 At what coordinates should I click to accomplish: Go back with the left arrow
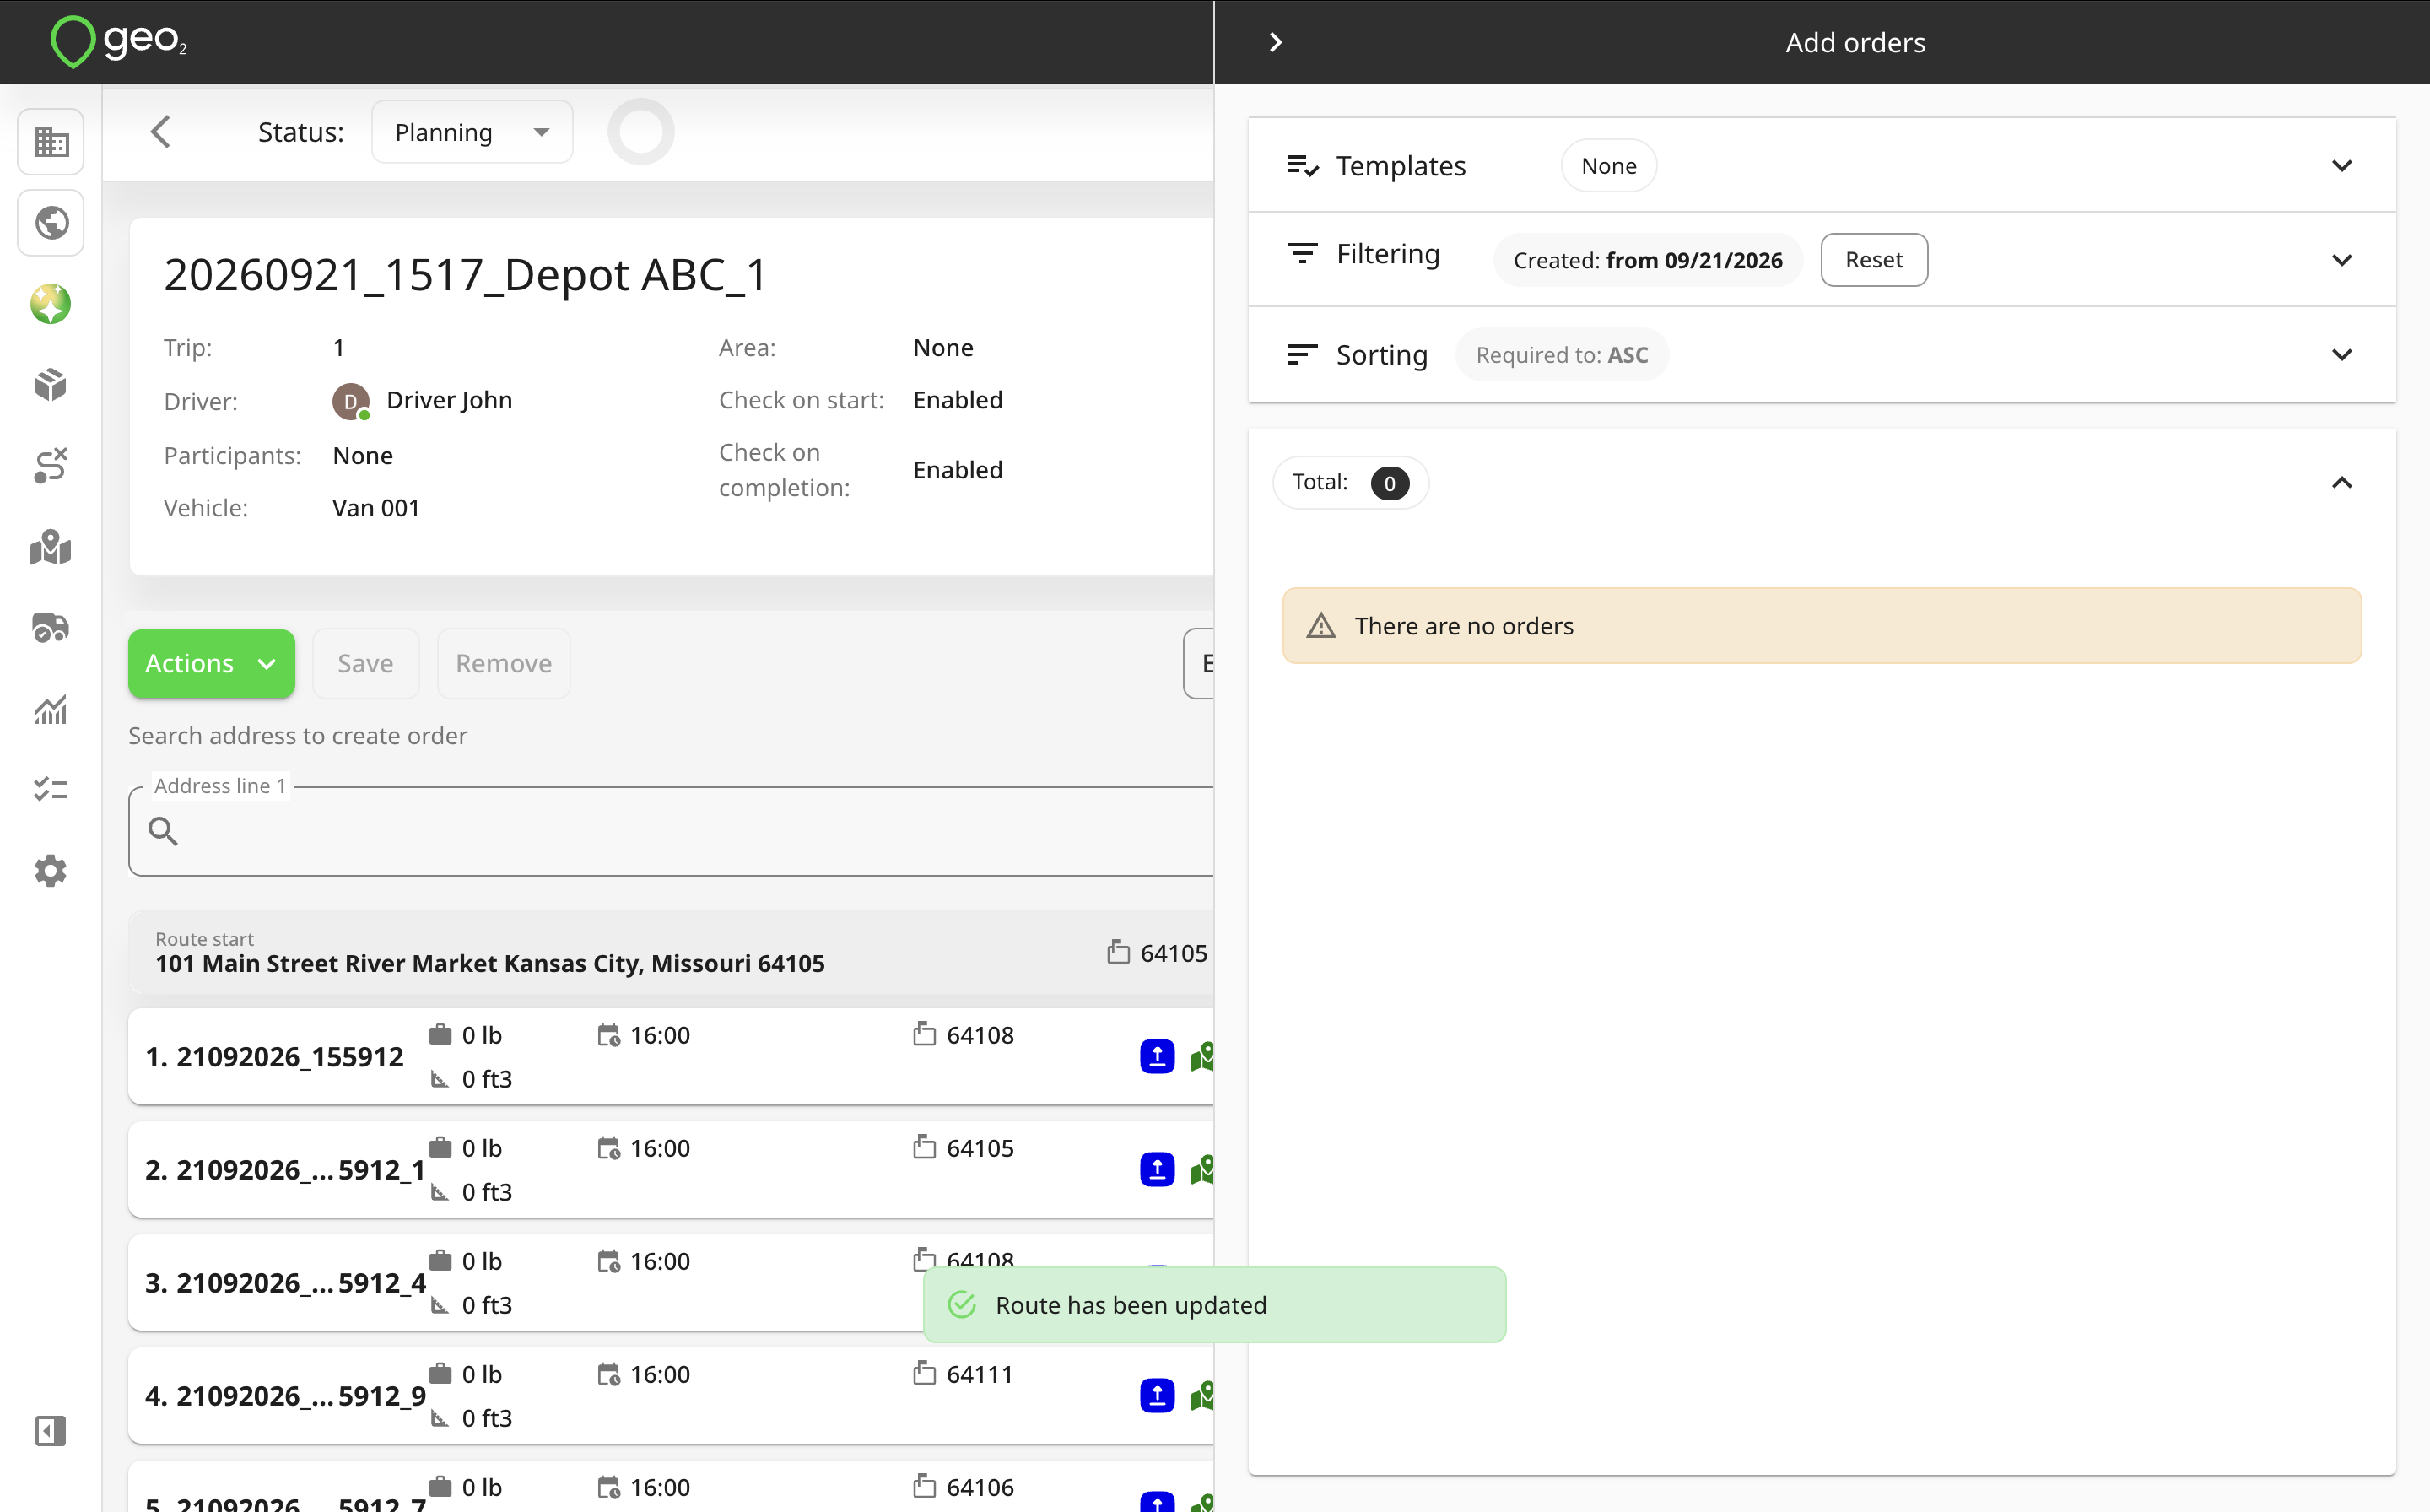click(x=160, y=131)
